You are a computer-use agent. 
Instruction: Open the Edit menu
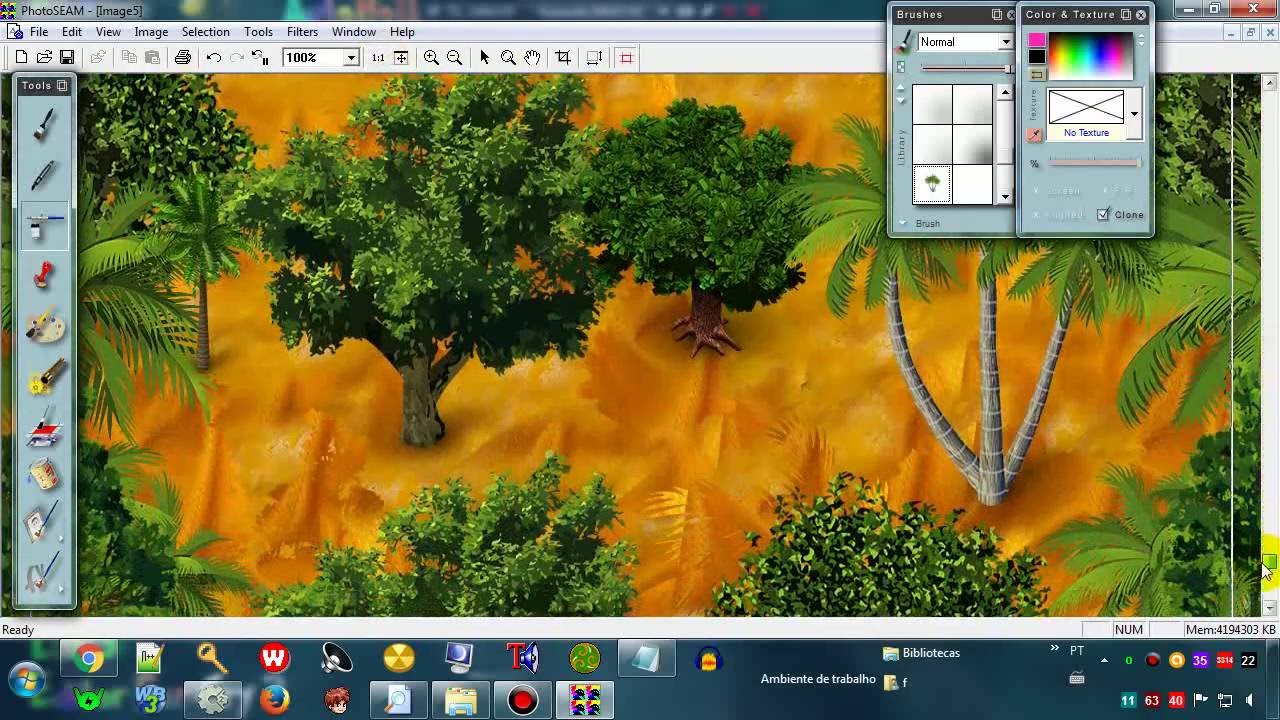point(72,32)
